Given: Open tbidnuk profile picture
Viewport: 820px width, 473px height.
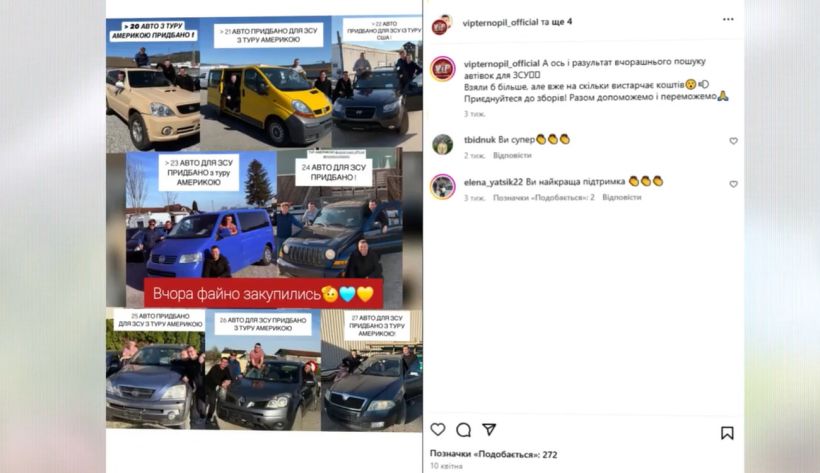Looking at the screenshot, I should point(442,144).
